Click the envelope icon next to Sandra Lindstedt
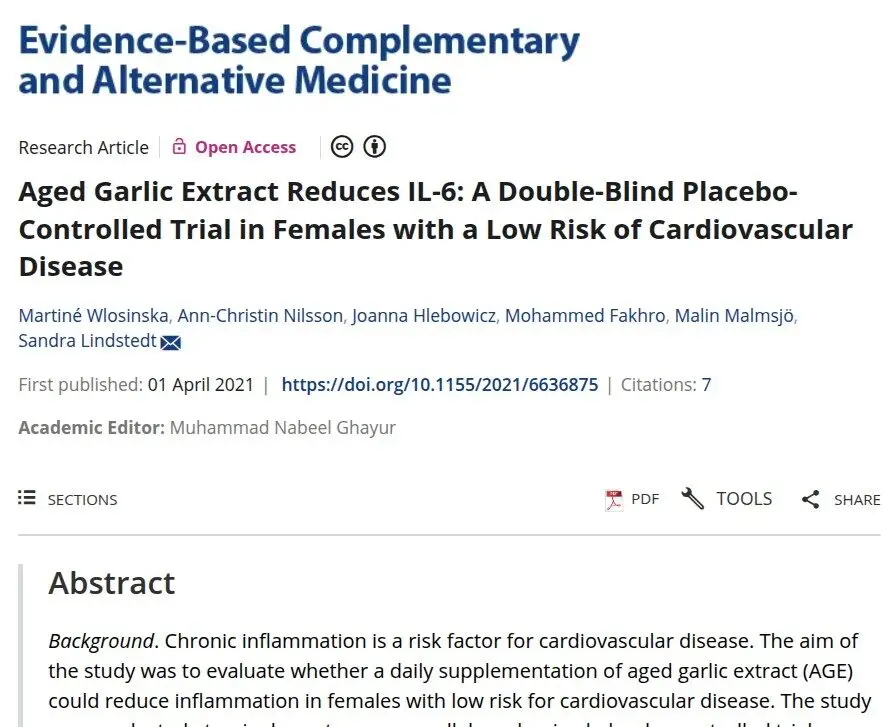 (171, 342)
